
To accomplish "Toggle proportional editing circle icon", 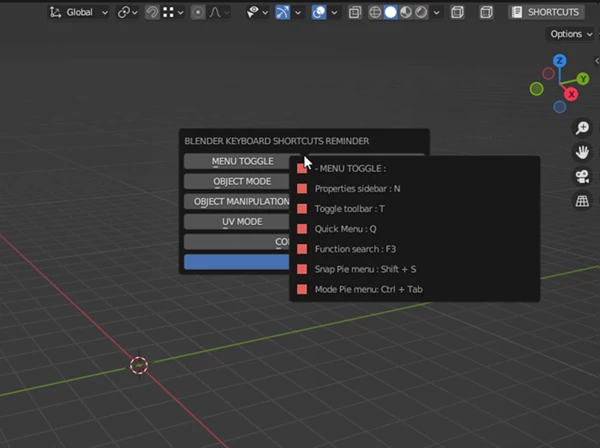I will [198, 12].
